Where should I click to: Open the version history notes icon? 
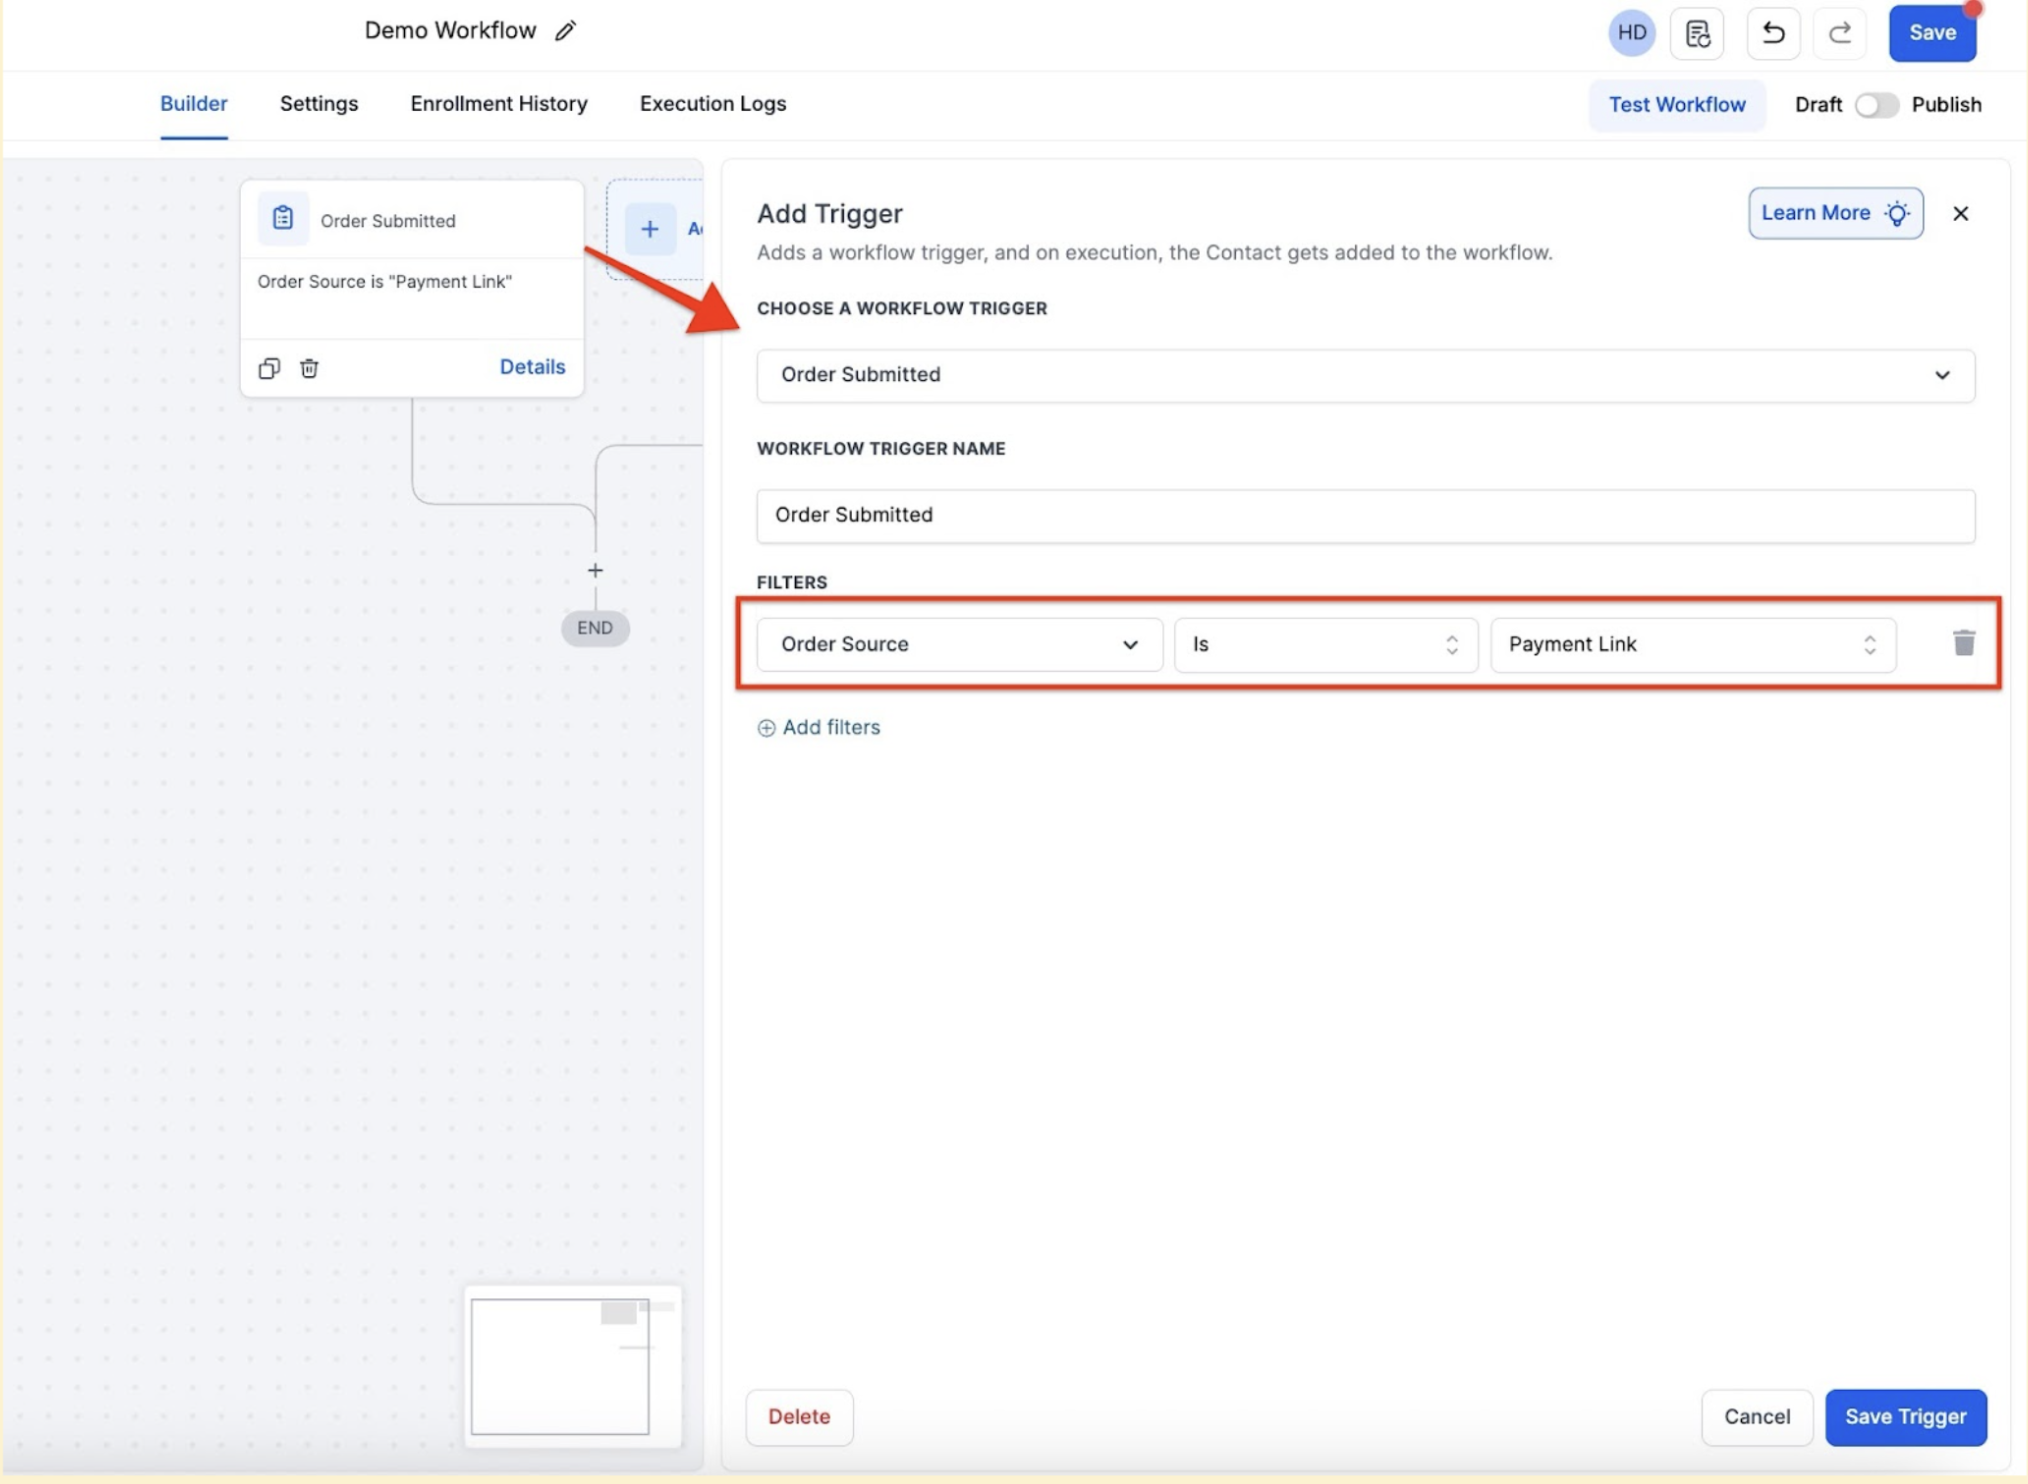coord(1697,33)
